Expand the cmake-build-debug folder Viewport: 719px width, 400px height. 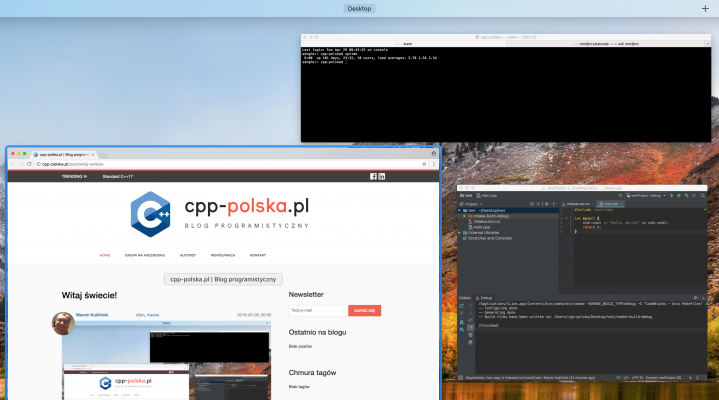pyautogui.click(x=465, y=216)
